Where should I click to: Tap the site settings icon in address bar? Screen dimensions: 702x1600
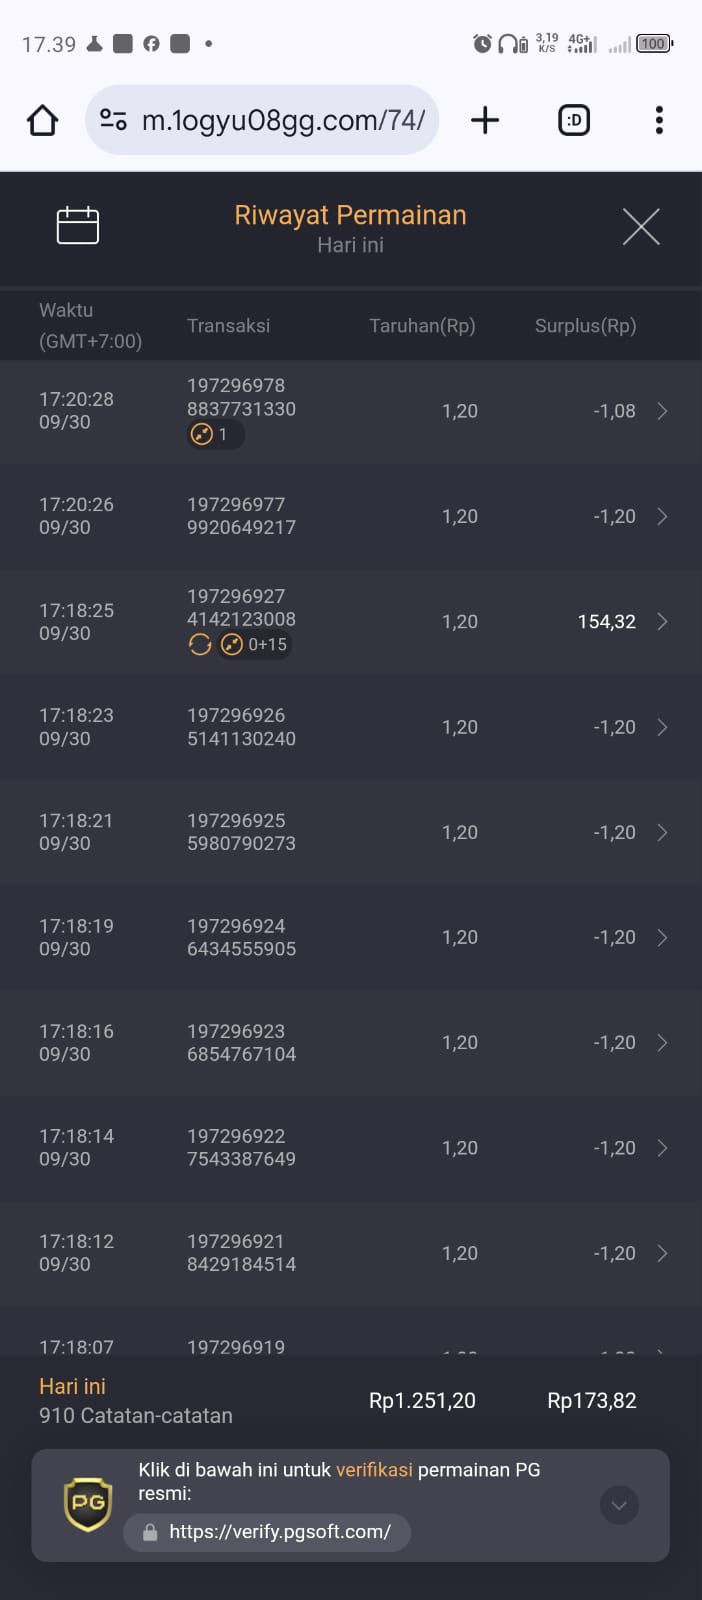click(x=113, y=120)
